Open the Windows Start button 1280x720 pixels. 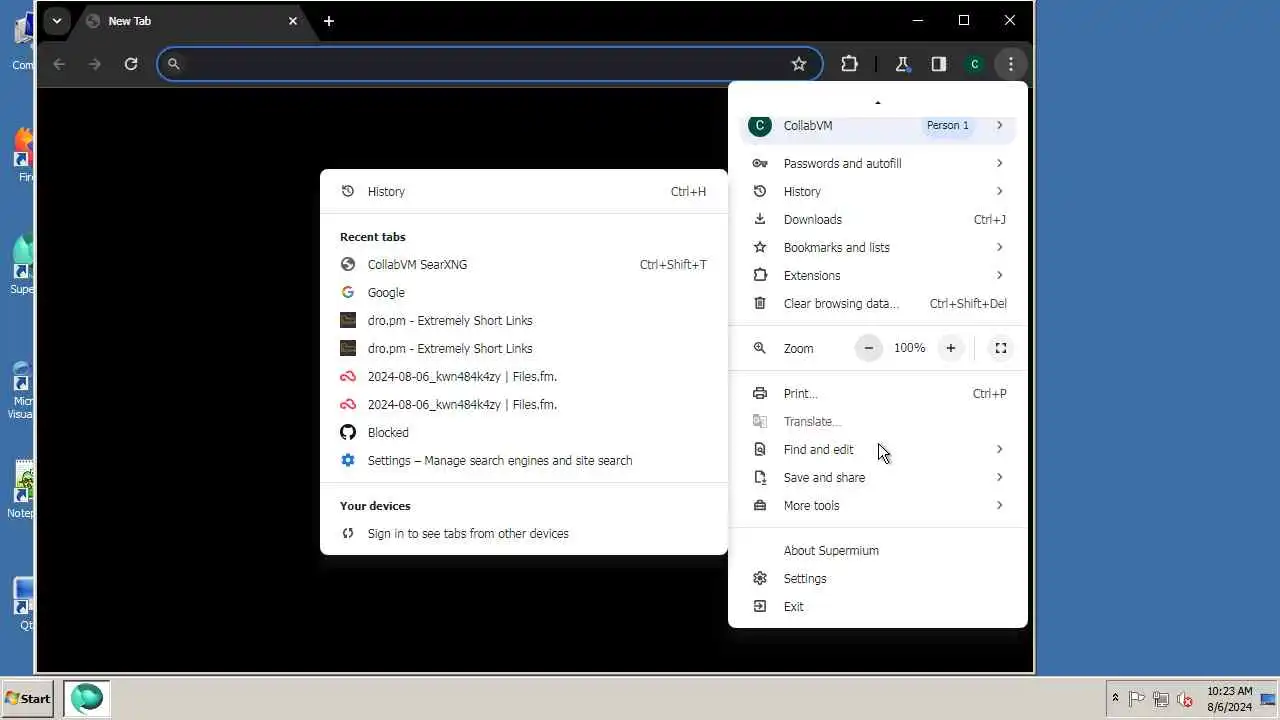28,698
